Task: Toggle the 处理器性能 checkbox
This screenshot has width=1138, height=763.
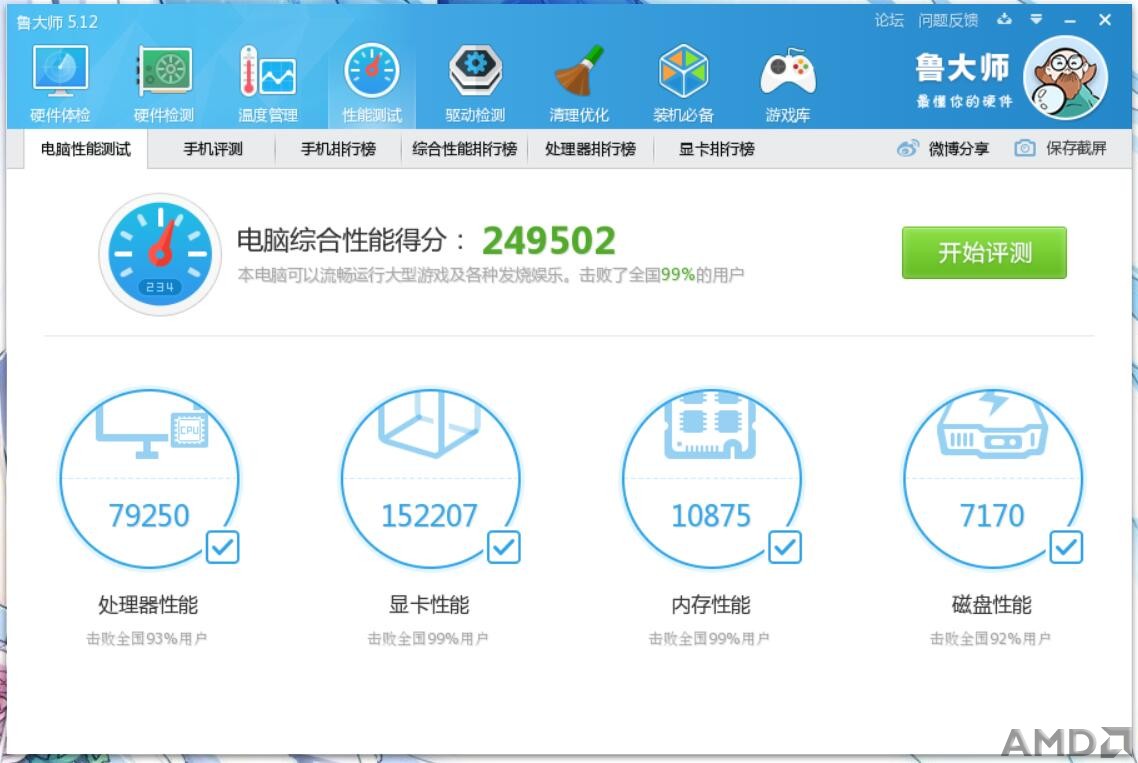Action: (x=222, y=547)
